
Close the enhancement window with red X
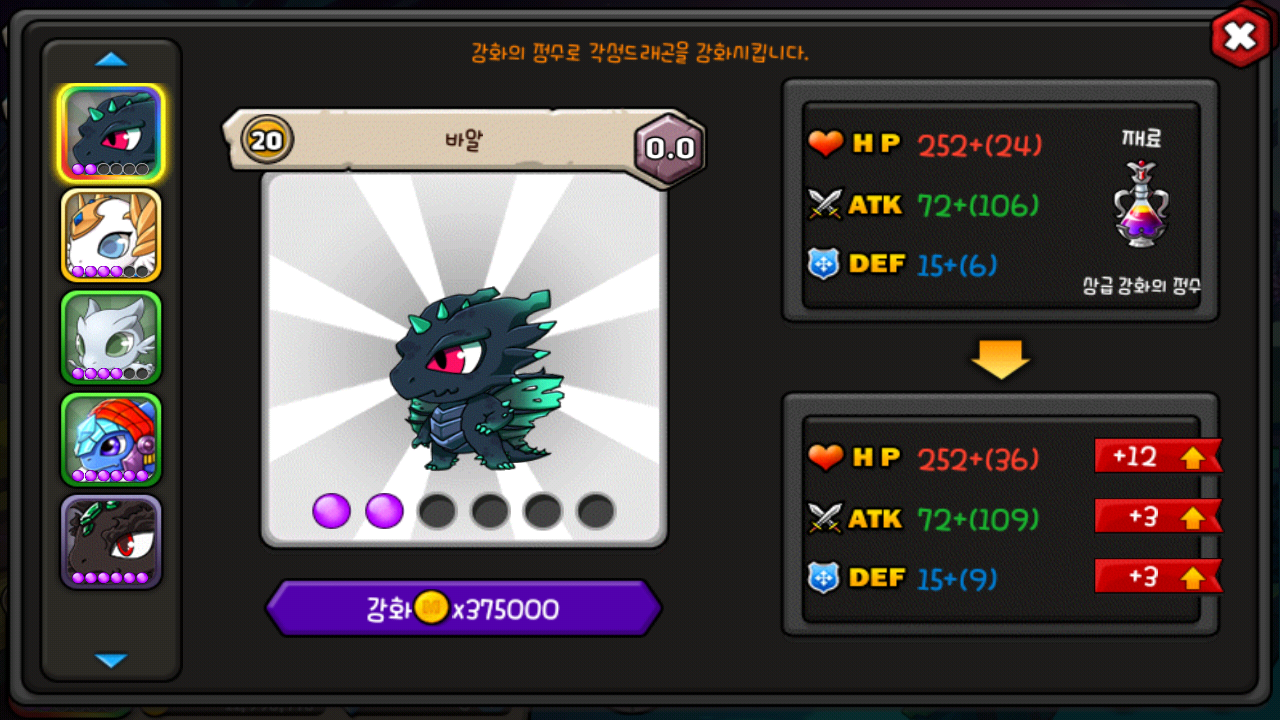[1240, 37]
